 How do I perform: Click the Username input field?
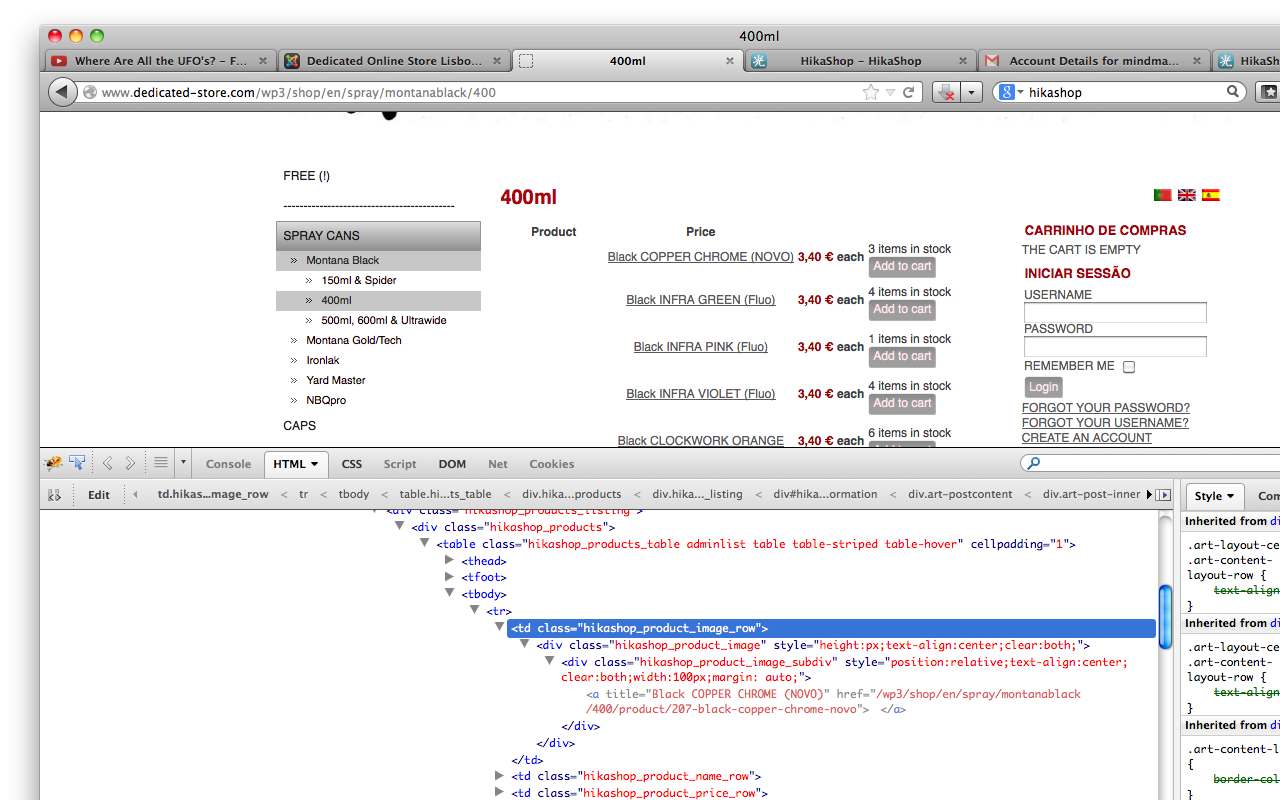pyautogui.click(x=1115, y=313)
